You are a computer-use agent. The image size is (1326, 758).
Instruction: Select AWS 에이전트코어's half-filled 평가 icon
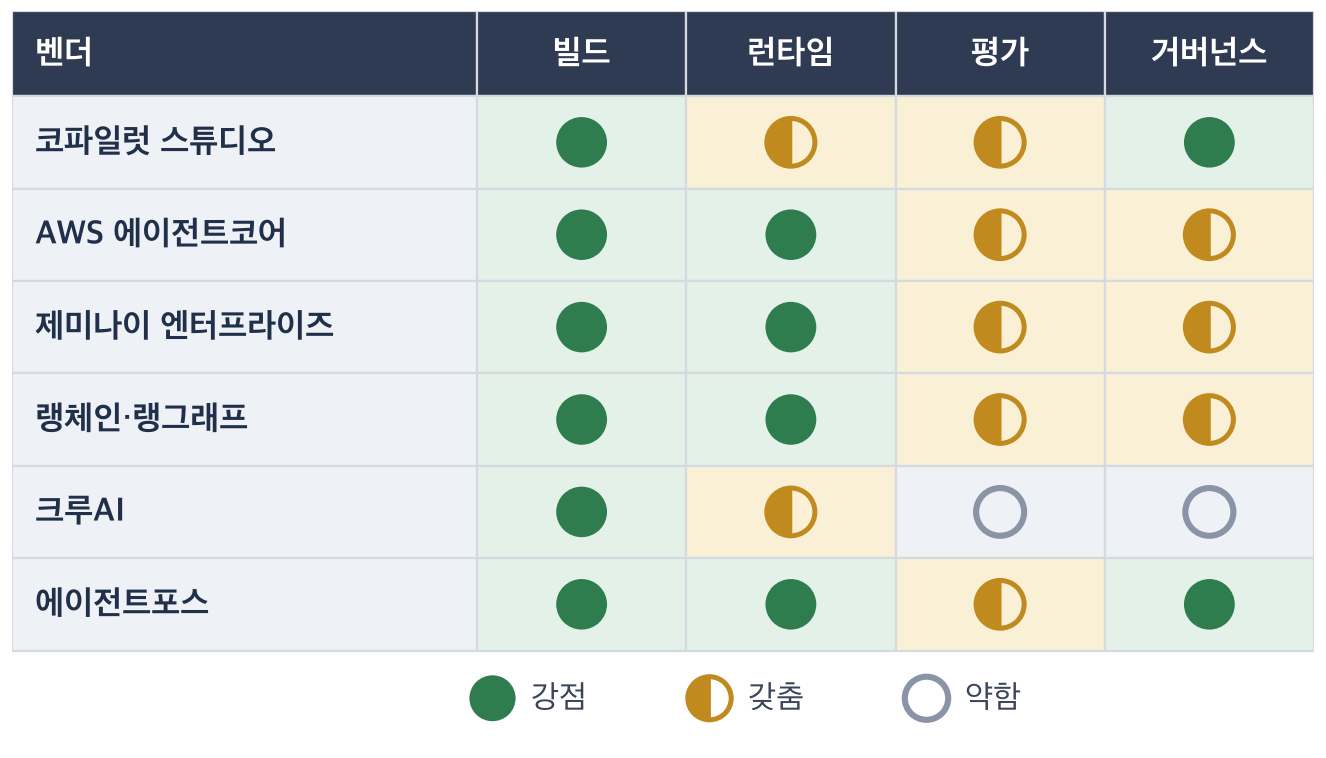(x=1000, y=235)
